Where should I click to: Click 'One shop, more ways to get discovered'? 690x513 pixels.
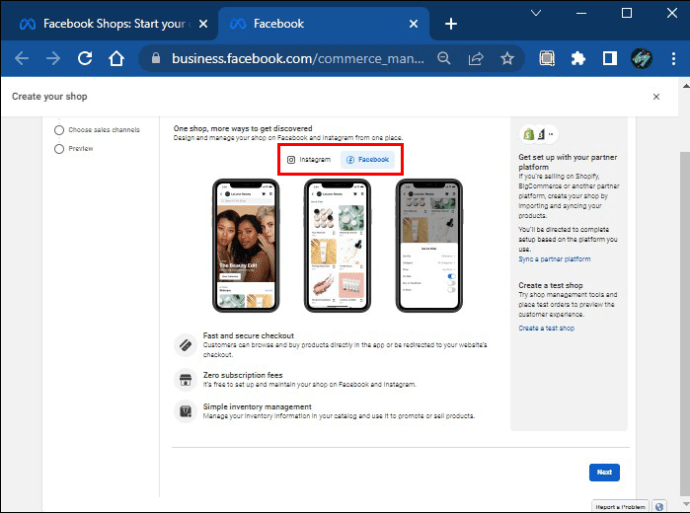[x=243, y=128]
